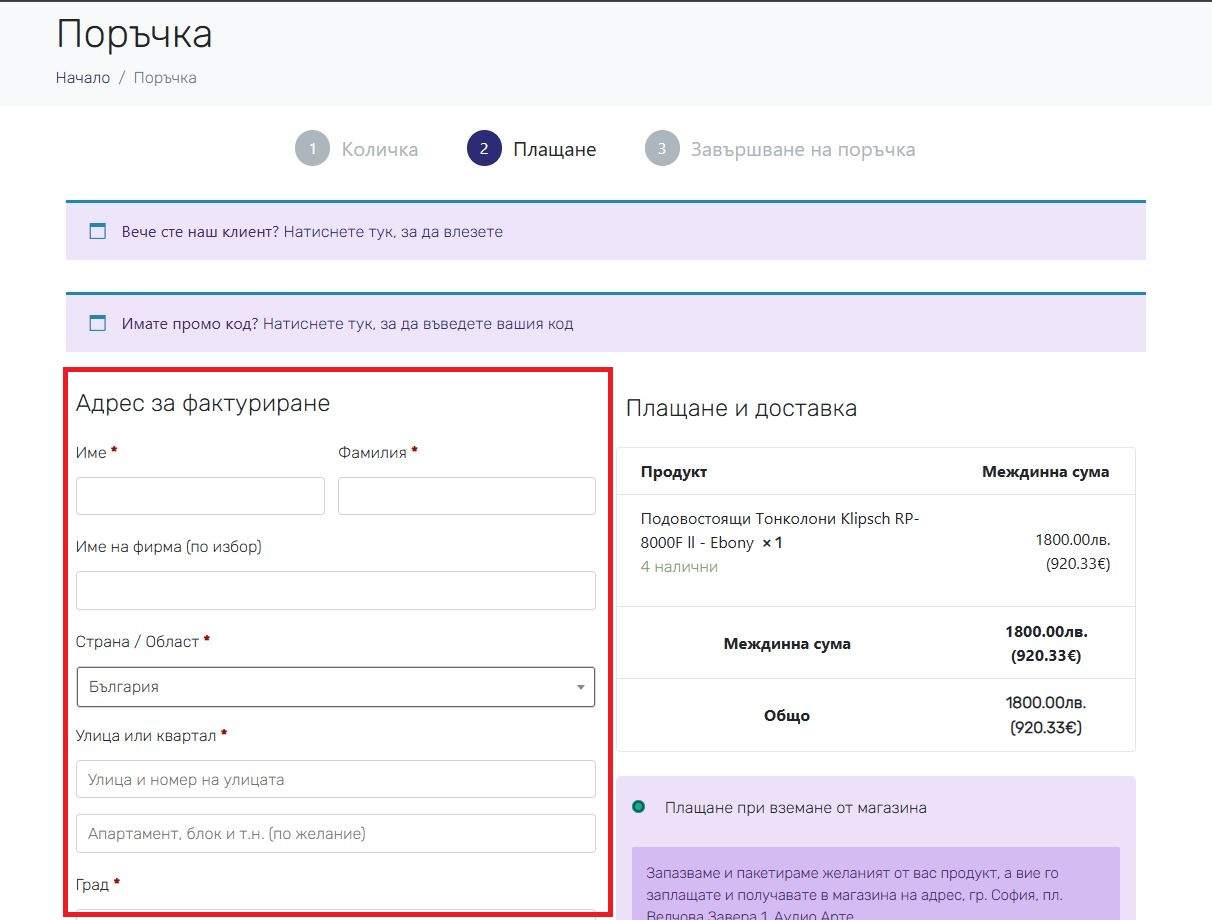Click the 'Адрес за фактуриране' heading
1212x920 pixels.
[203, 403]
